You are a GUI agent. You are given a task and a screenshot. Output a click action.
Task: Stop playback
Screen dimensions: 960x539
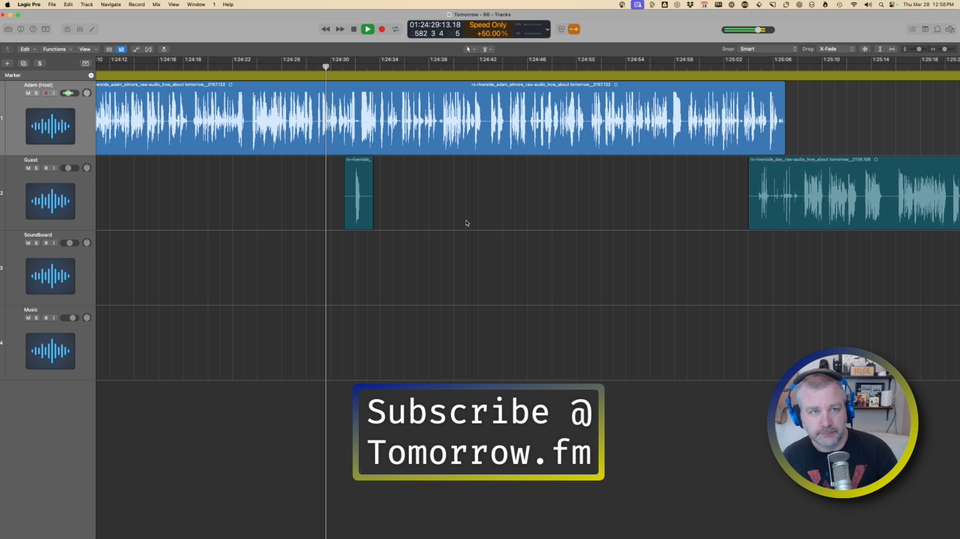(x=353, y=29)
